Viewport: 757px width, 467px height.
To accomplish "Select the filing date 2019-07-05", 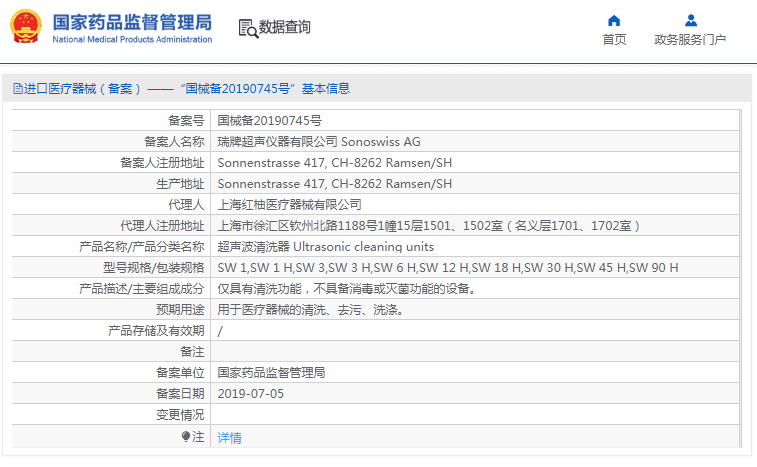I will 251,394.
